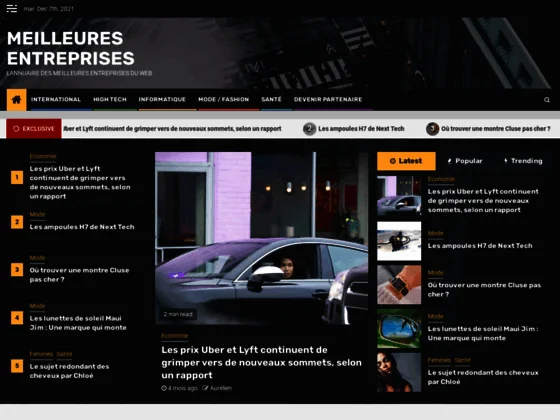The width and height of the screenshot is (560, 420).
Task: Open ticker headline about Uber et Lyft
Action: click(172, 129)
